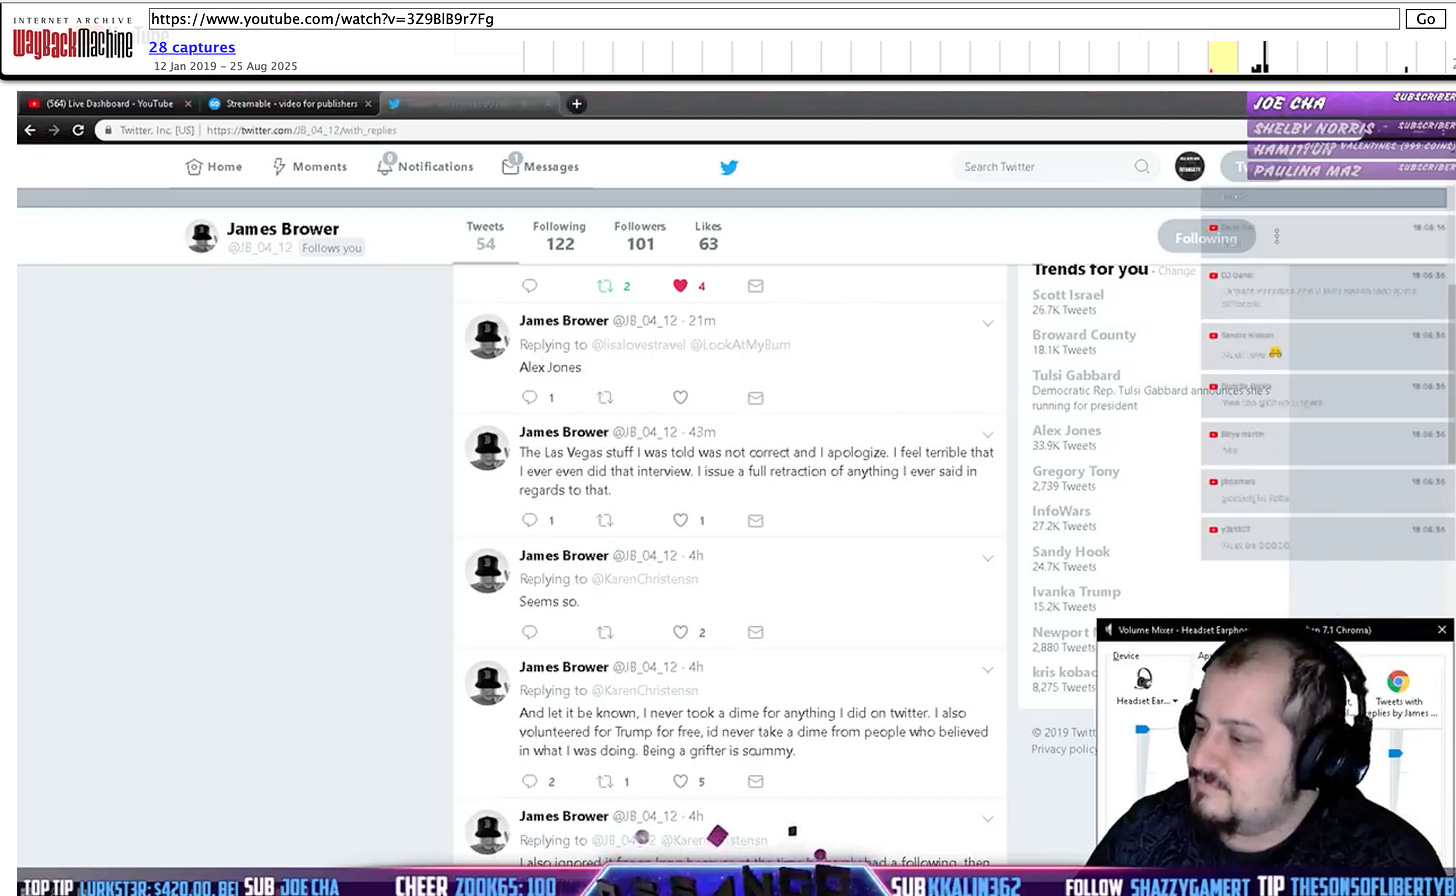Image resolution: width=1456 pixels, height=896 pixels.
Task: Expand options chevron on 'never took a dime' tweet
Action: tap(988, 669)
